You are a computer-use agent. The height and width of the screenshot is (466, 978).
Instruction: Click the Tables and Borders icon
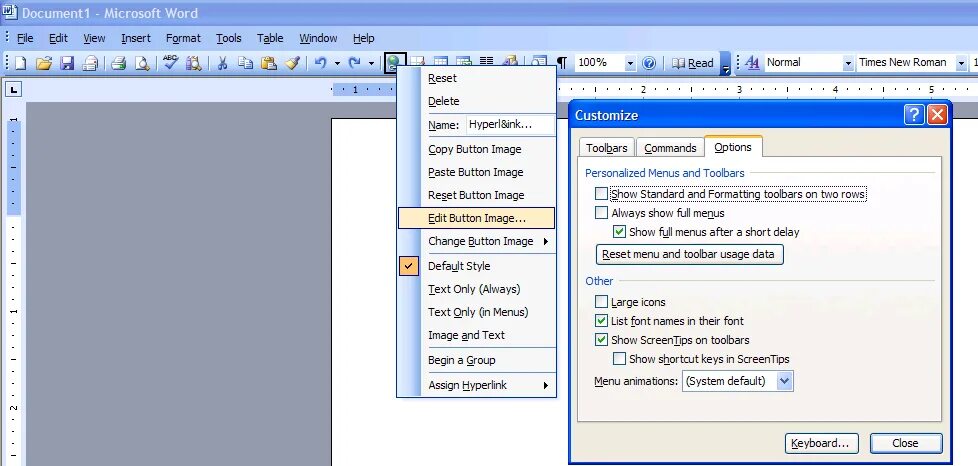pos(417,62)
